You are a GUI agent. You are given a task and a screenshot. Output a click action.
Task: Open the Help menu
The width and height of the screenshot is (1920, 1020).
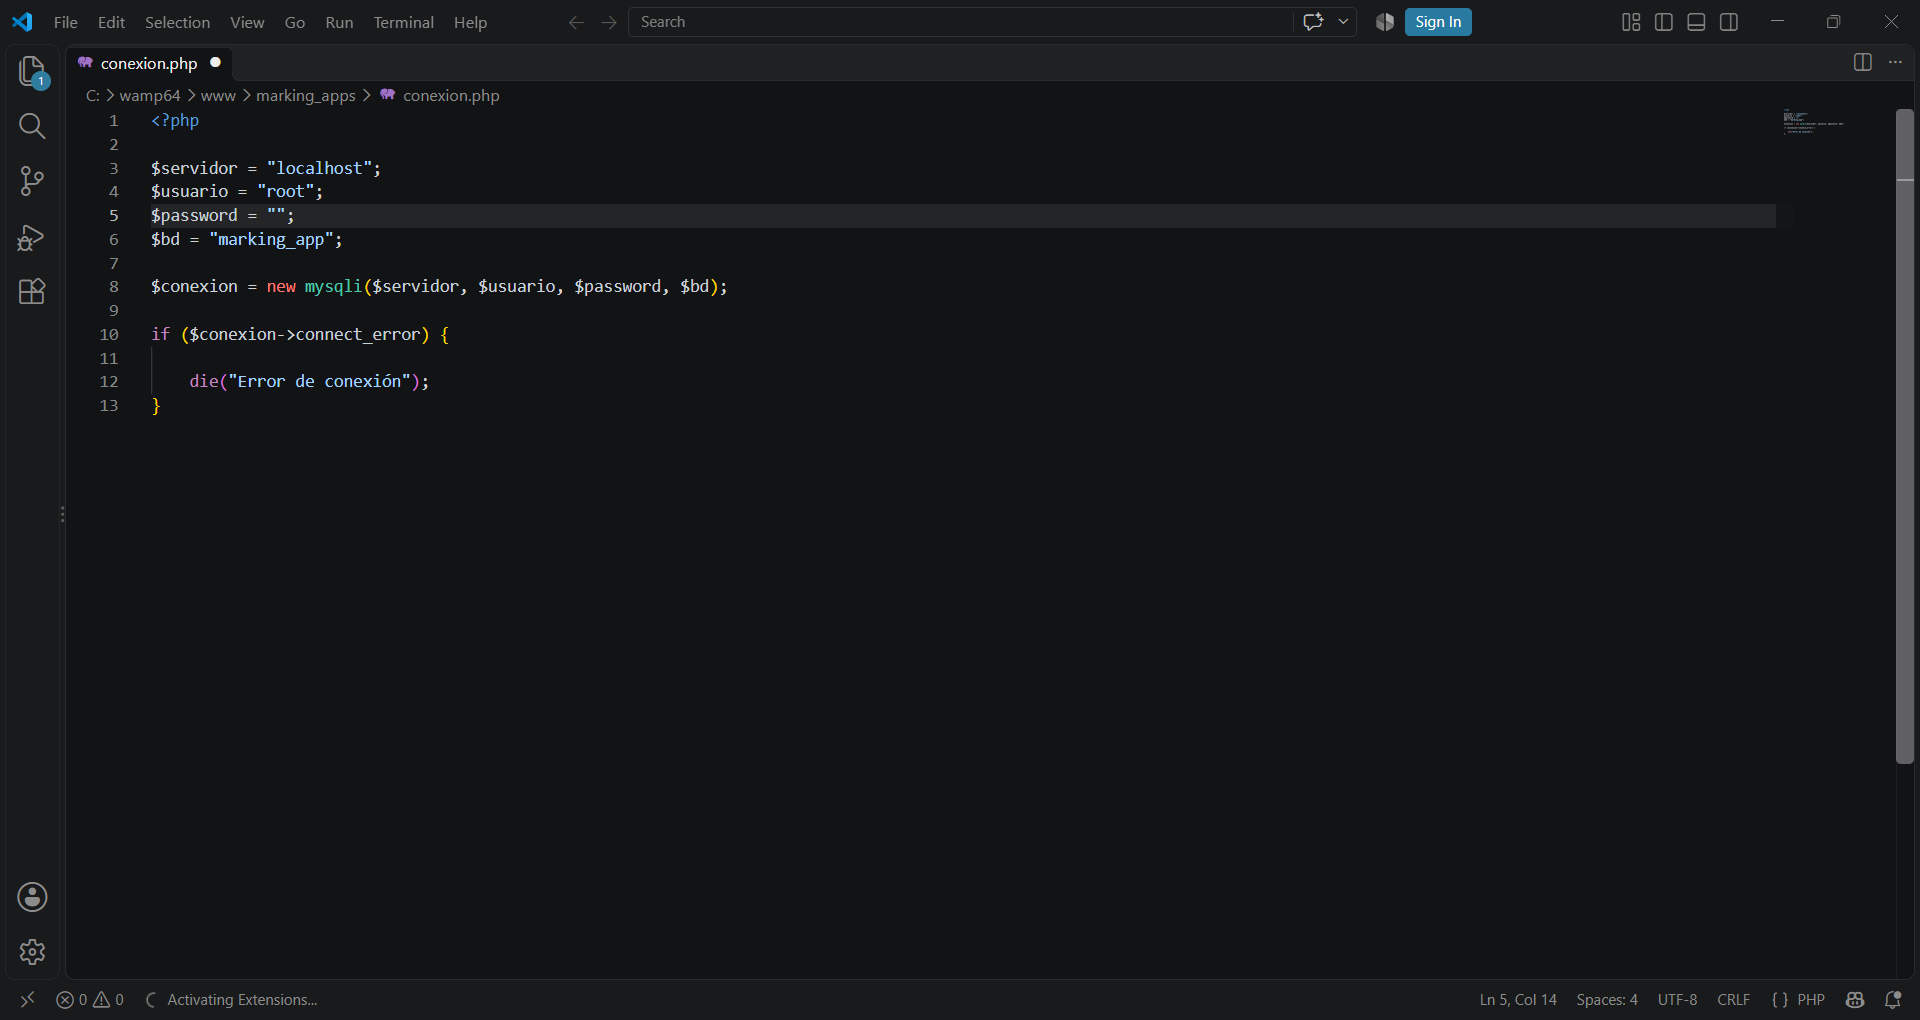click(x=470, y=22)
